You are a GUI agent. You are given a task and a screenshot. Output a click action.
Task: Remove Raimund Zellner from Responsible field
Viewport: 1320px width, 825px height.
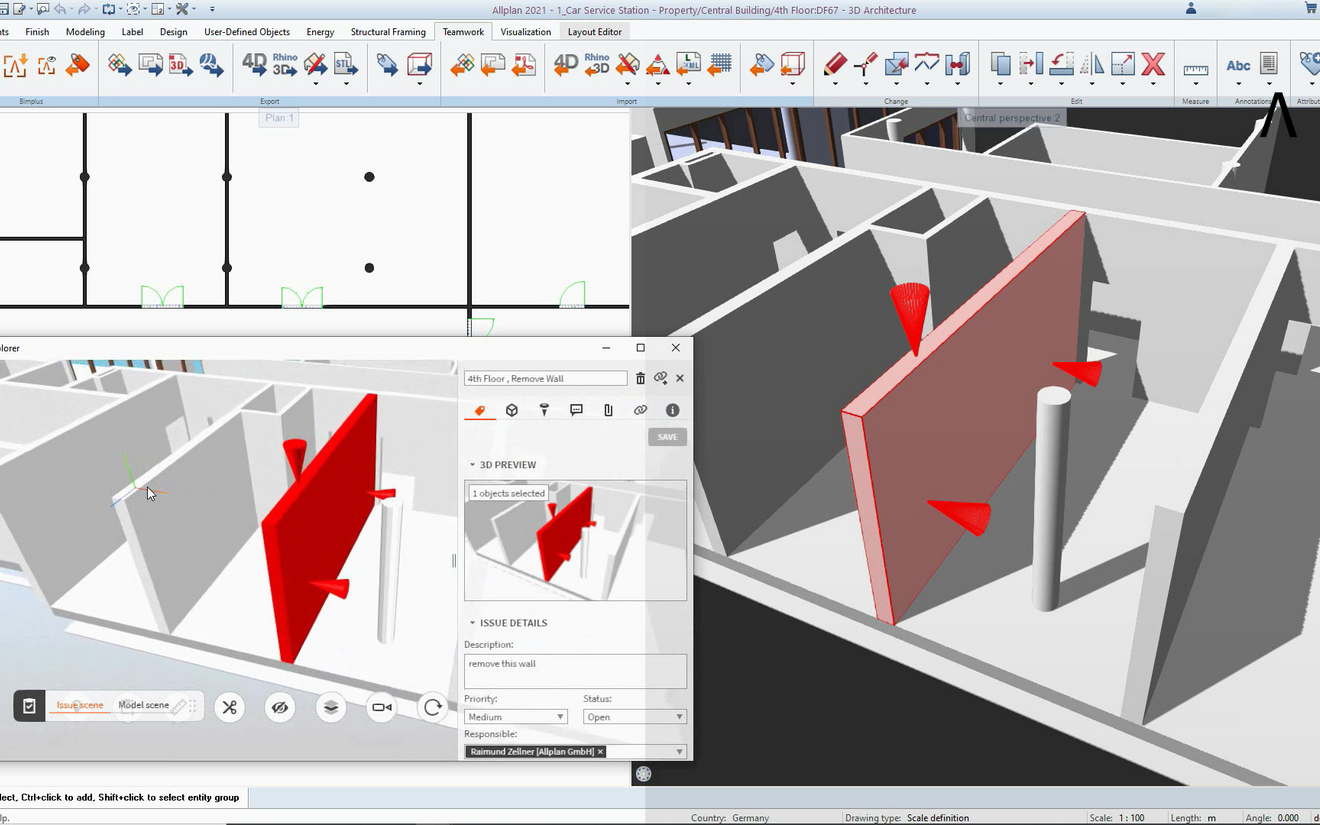tap(600, 752)
